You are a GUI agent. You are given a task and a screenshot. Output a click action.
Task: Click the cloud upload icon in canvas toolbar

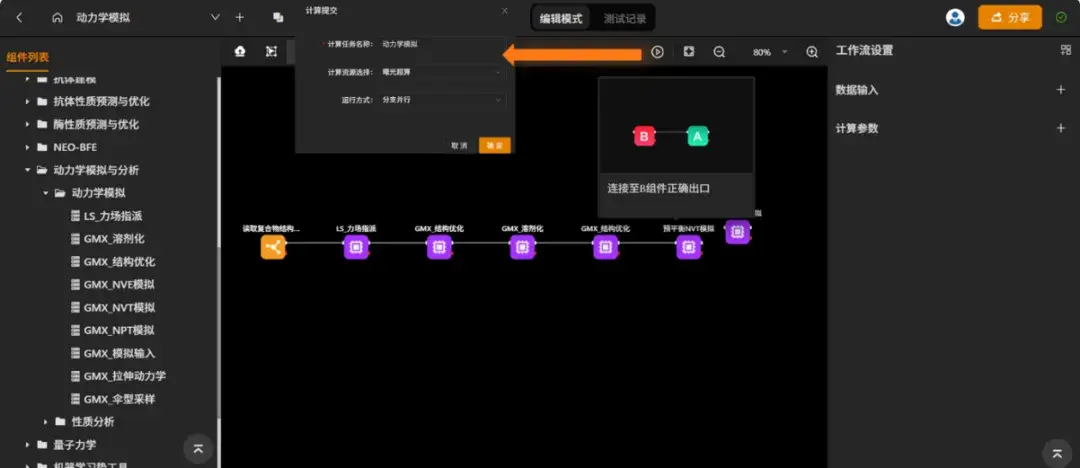point(240,52)
